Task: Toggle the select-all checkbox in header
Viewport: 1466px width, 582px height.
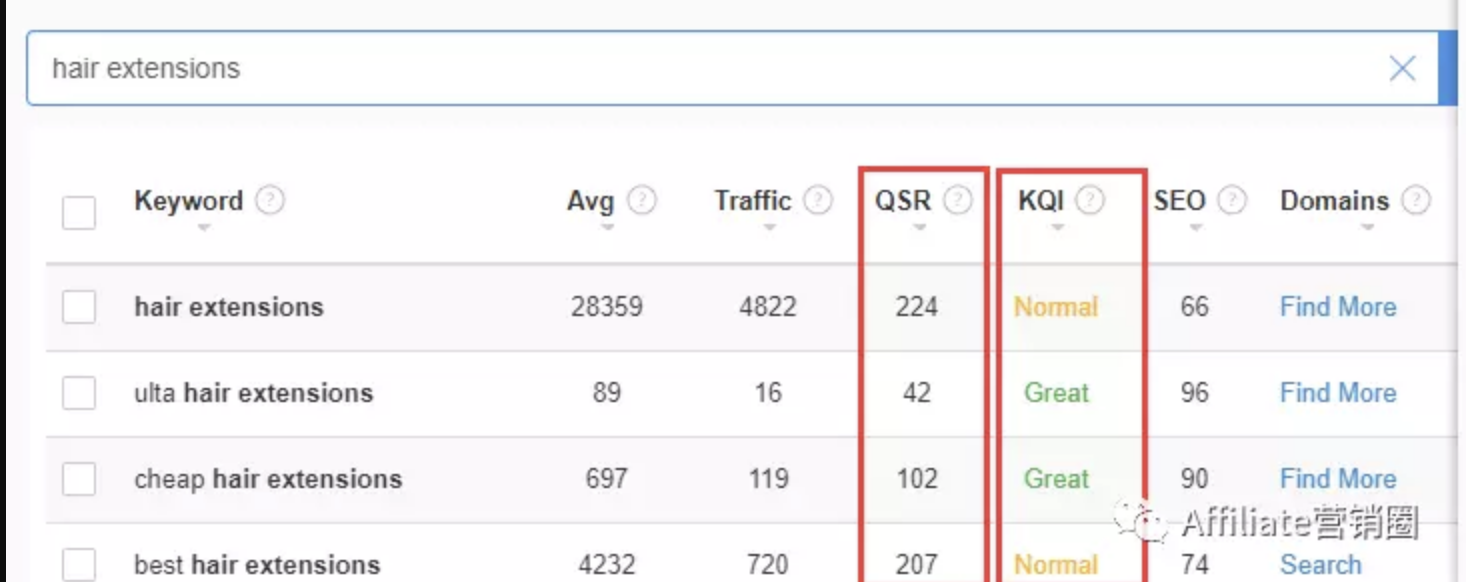Action: pyautogui.click(x=79, y=212)
